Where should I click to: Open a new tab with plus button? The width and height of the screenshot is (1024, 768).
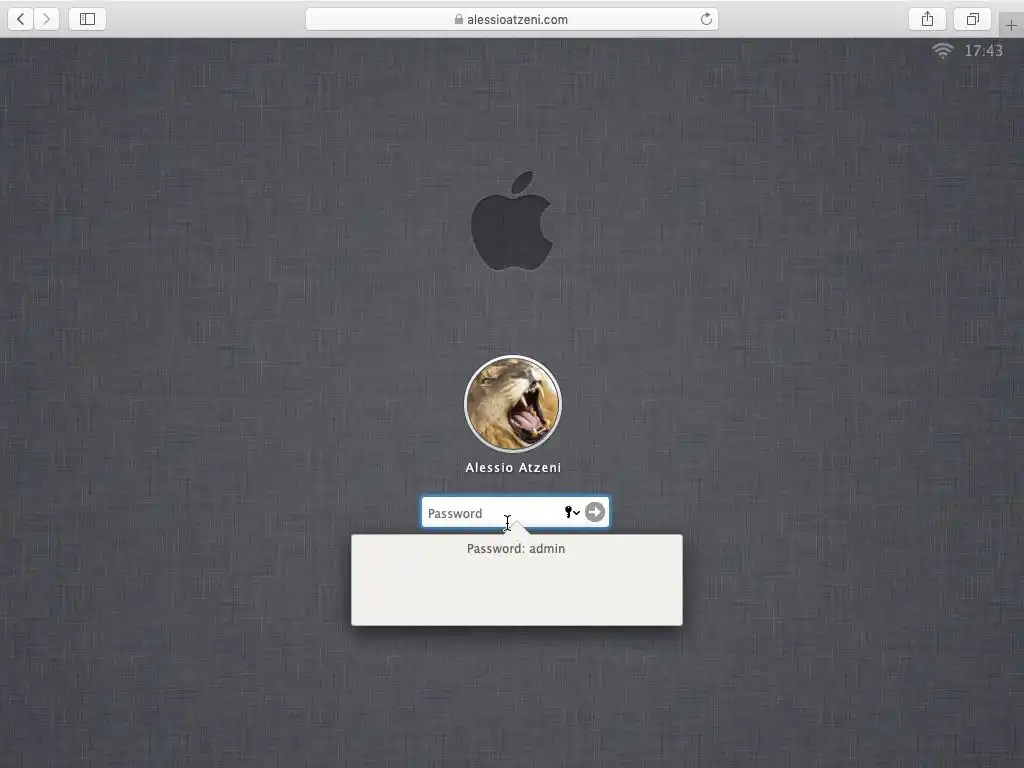1011,25
